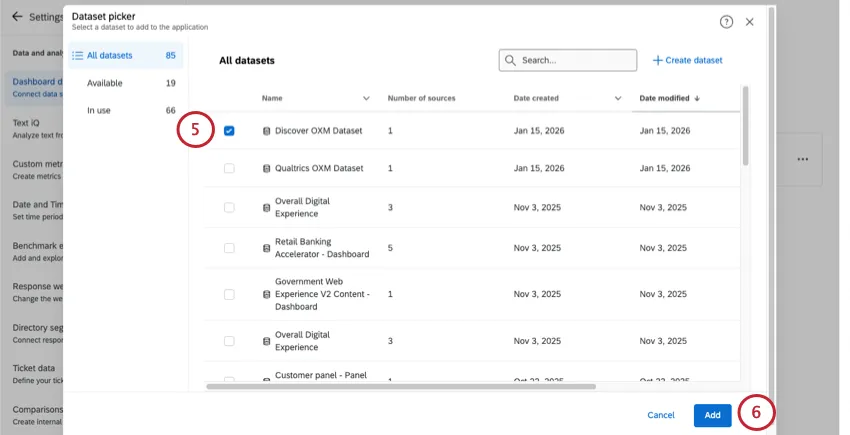
Task: Open the Name column dropdown
Action: [366, 99]
